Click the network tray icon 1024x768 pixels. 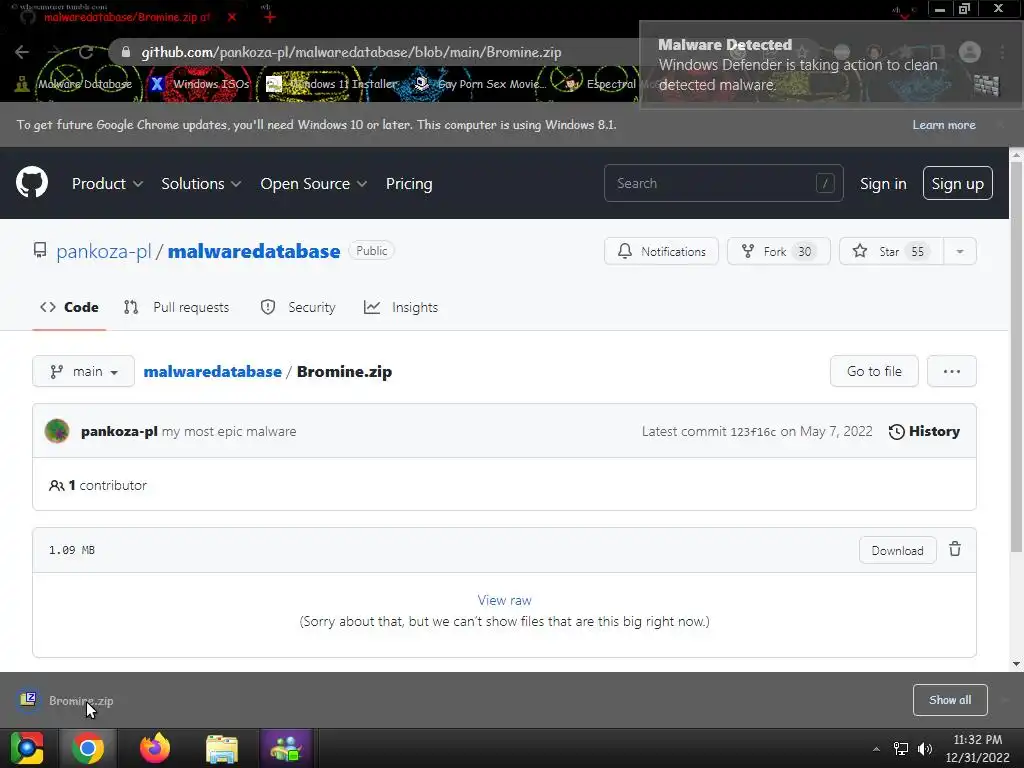tap(901, 748)
